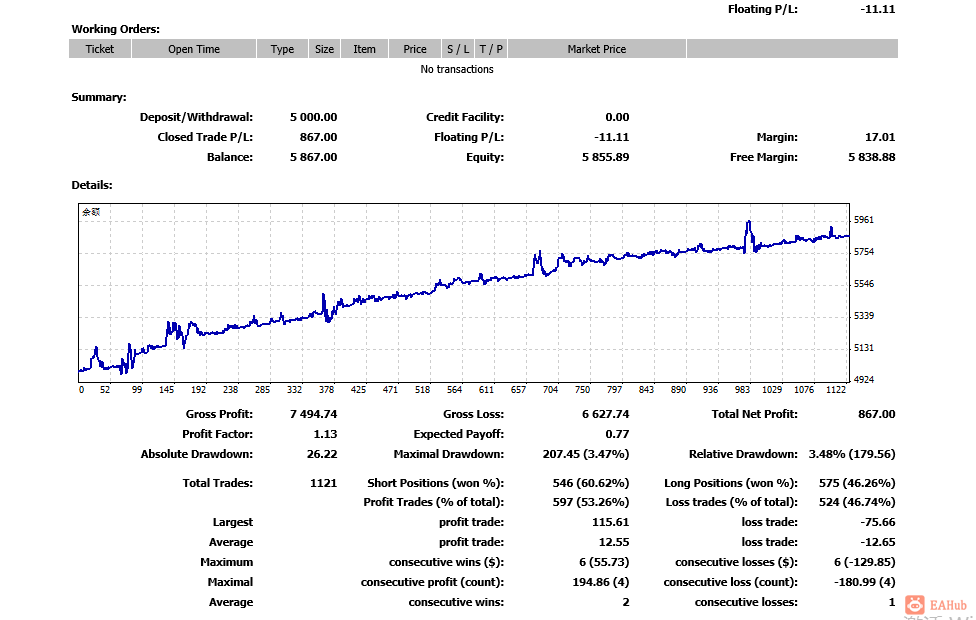
Task: Click the Item column header
Action: [364, 49]
